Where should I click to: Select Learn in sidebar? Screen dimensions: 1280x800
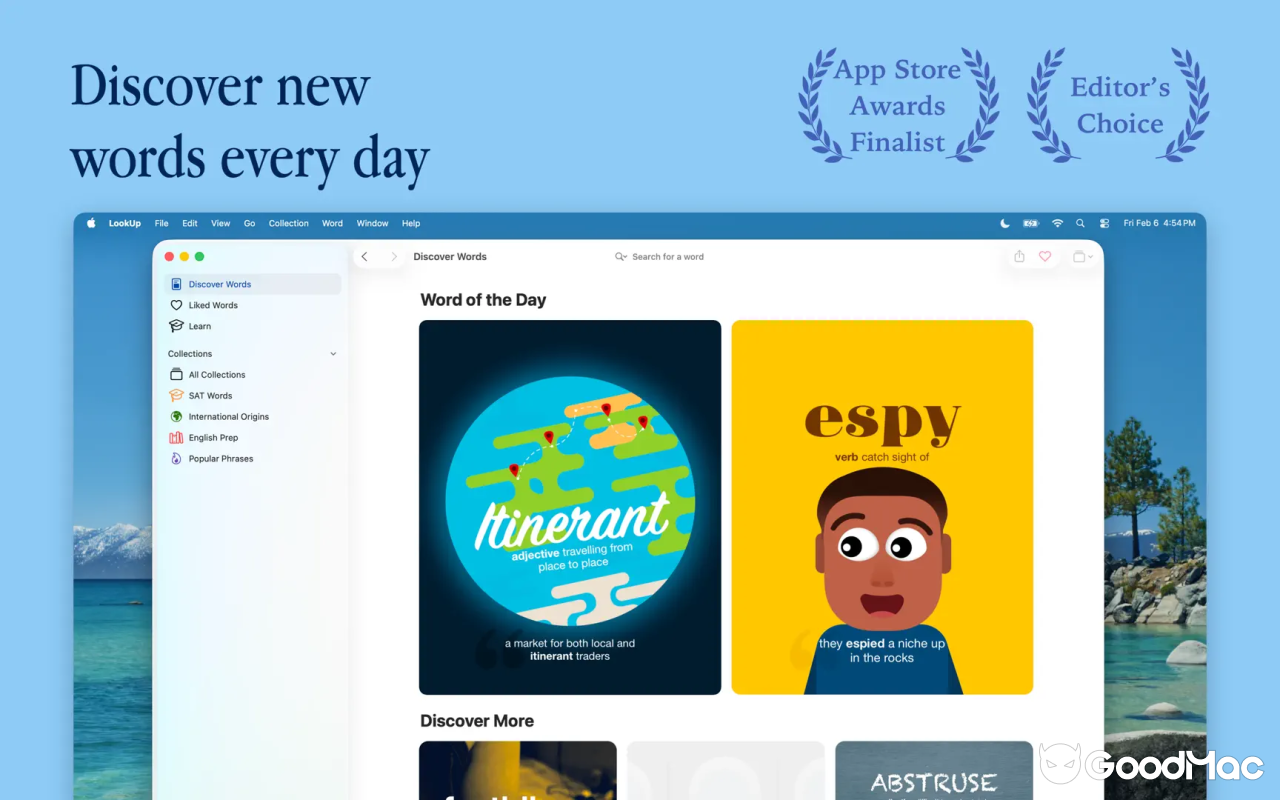click(253, 326)
